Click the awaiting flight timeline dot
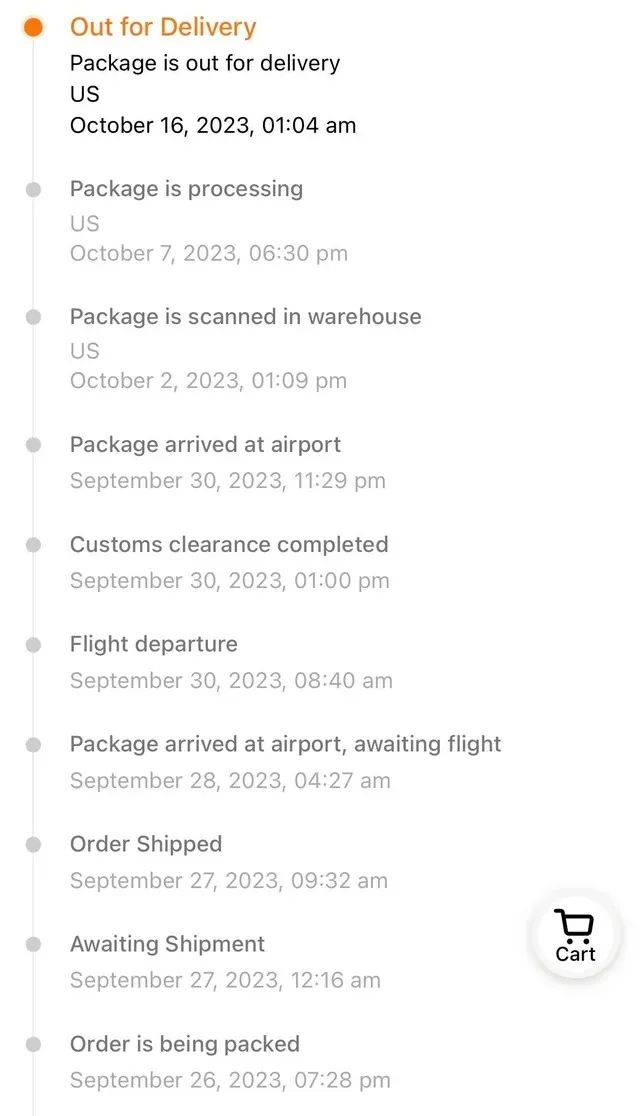 tap(34, 745)
